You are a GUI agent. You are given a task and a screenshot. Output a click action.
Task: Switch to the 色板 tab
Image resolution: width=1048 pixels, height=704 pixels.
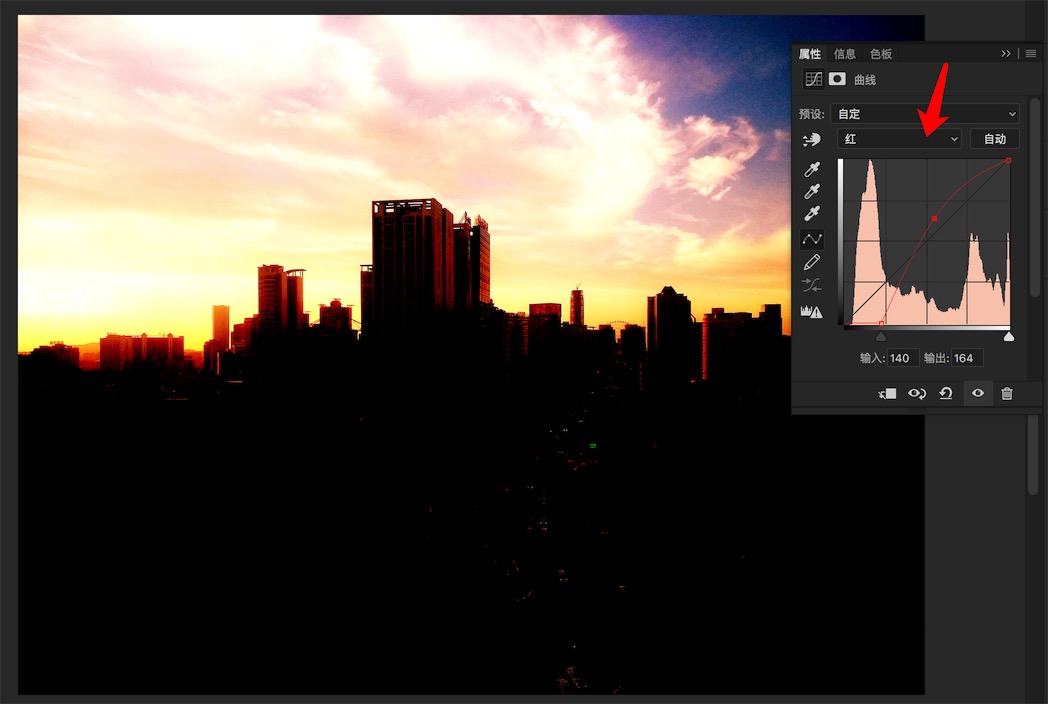pos(880,54)
